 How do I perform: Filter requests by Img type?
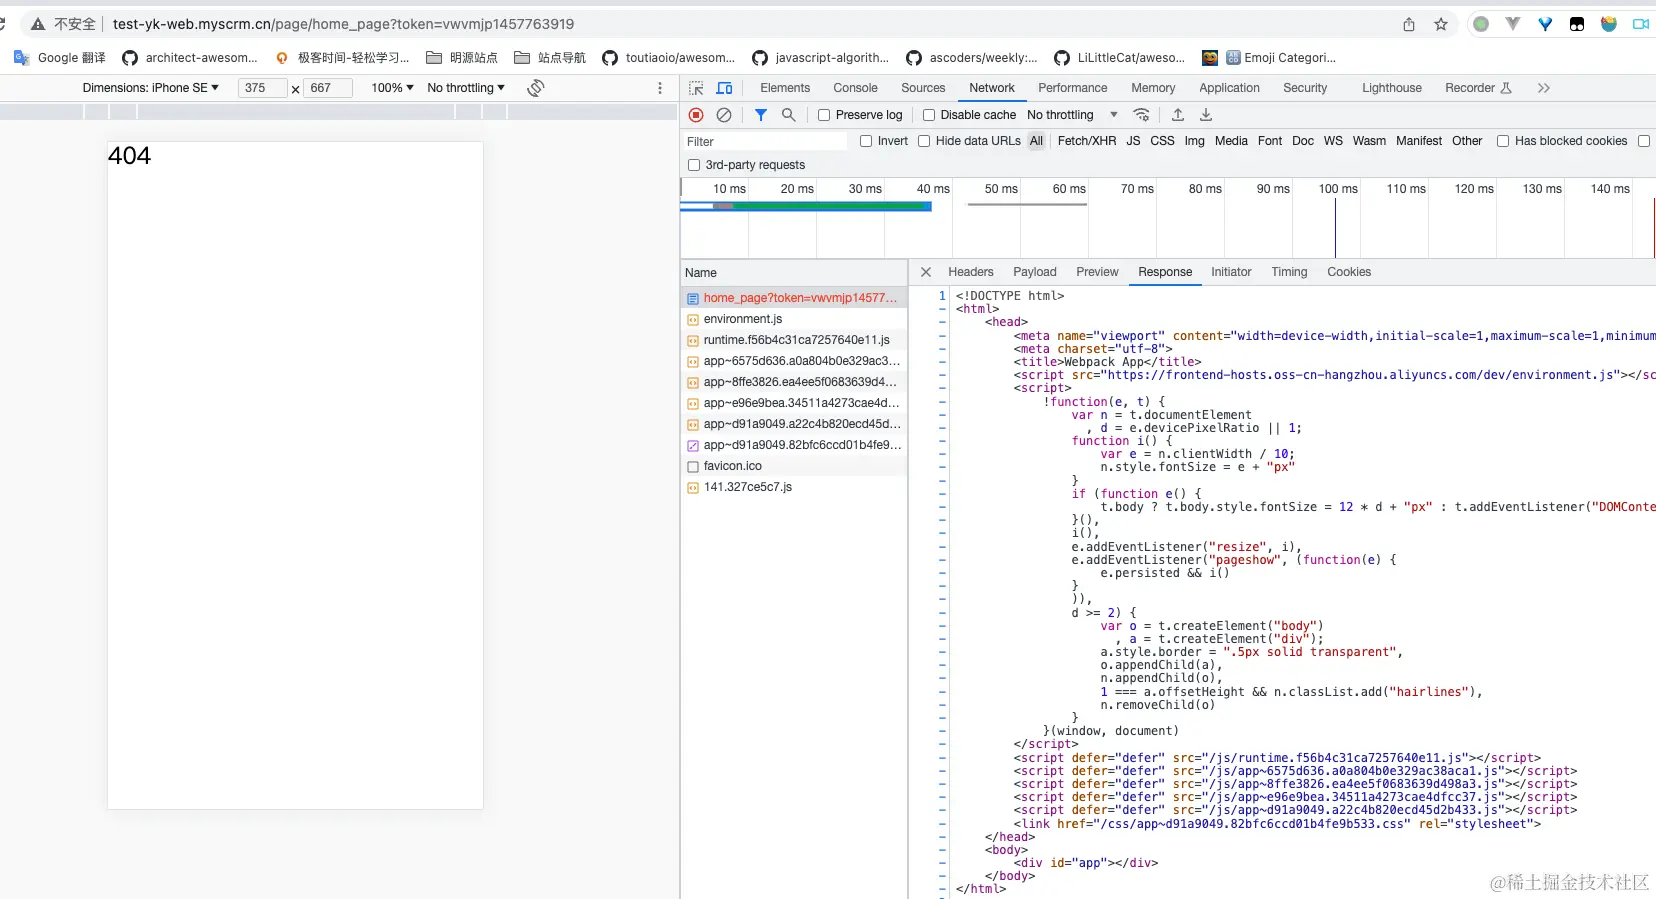point(1194,141)
